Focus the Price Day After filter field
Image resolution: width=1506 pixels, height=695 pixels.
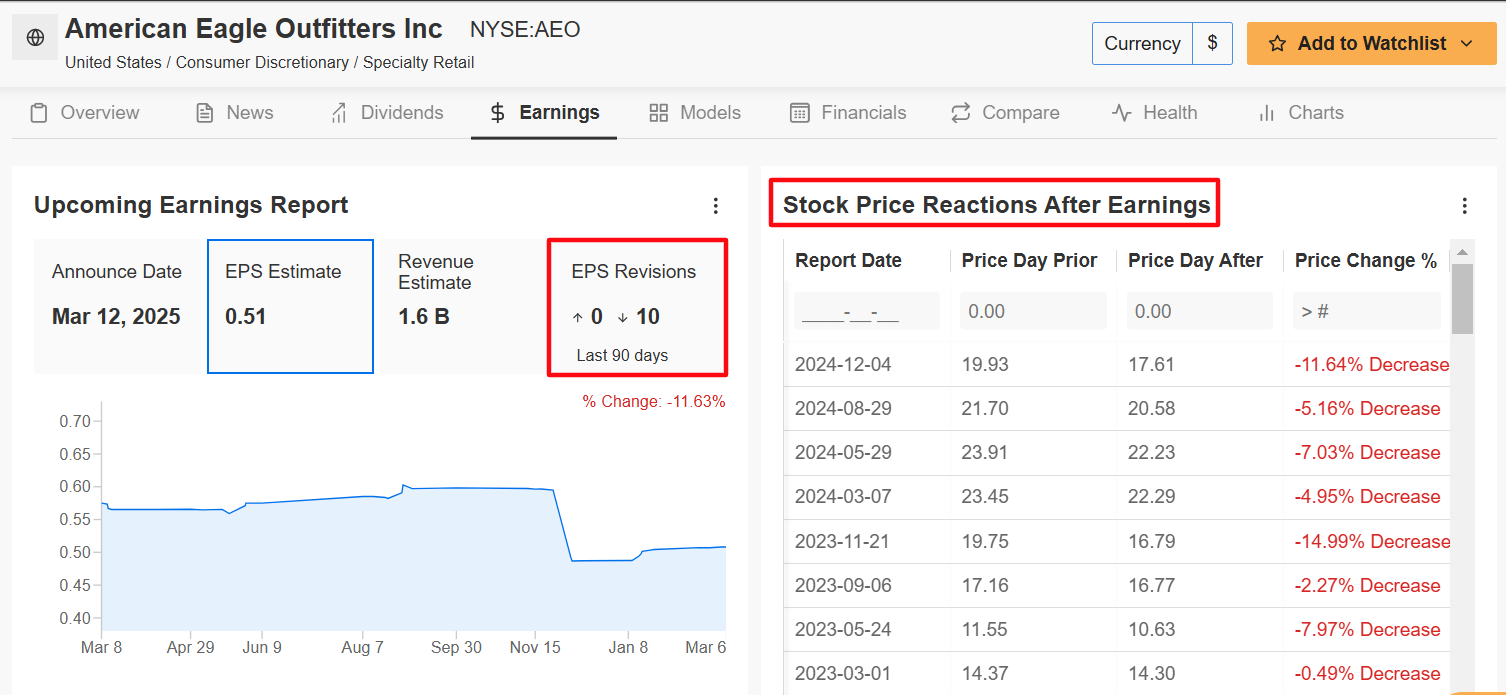pos(1200,311)
